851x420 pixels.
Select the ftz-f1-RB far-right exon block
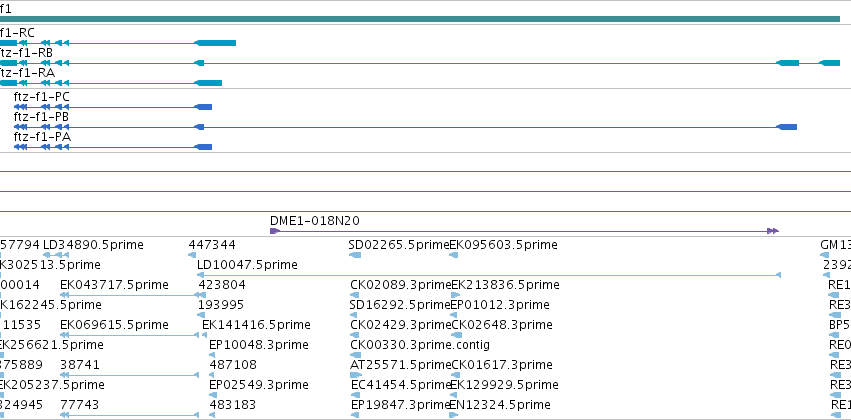click(829, 63)
